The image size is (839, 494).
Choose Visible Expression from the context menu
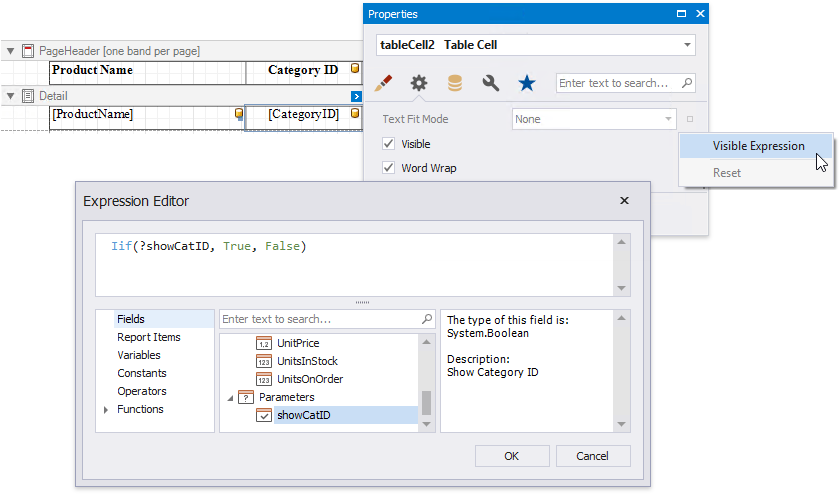point(758,146)
